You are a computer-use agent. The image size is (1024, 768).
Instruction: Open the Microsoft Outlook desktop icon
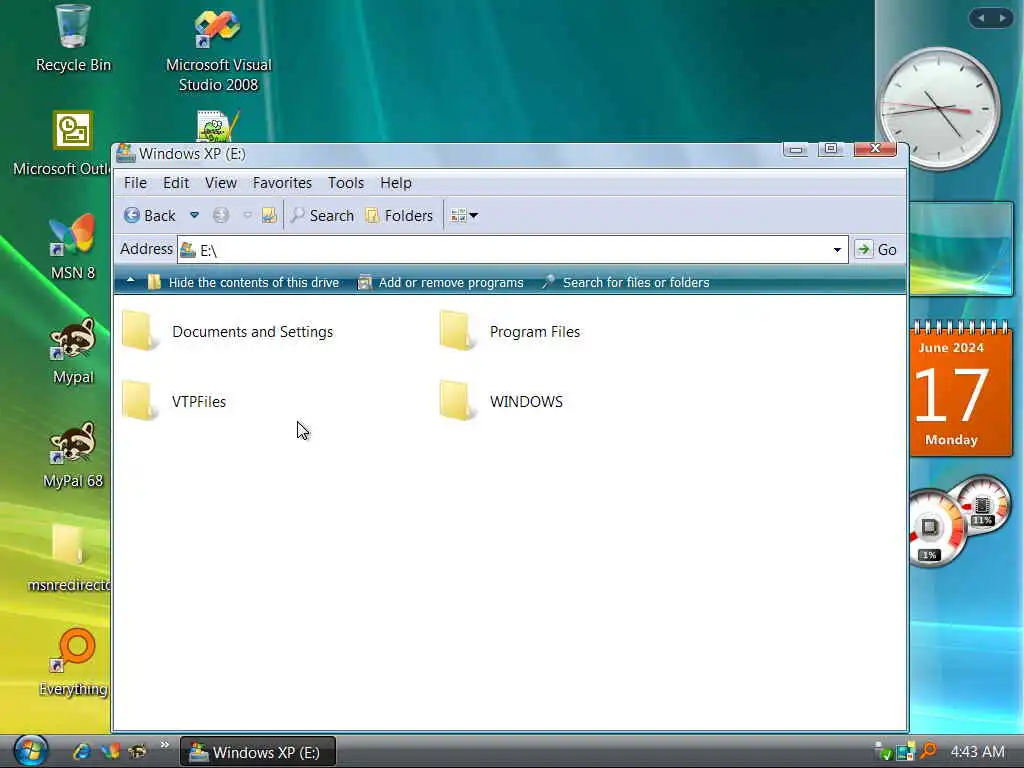(62, 144)
